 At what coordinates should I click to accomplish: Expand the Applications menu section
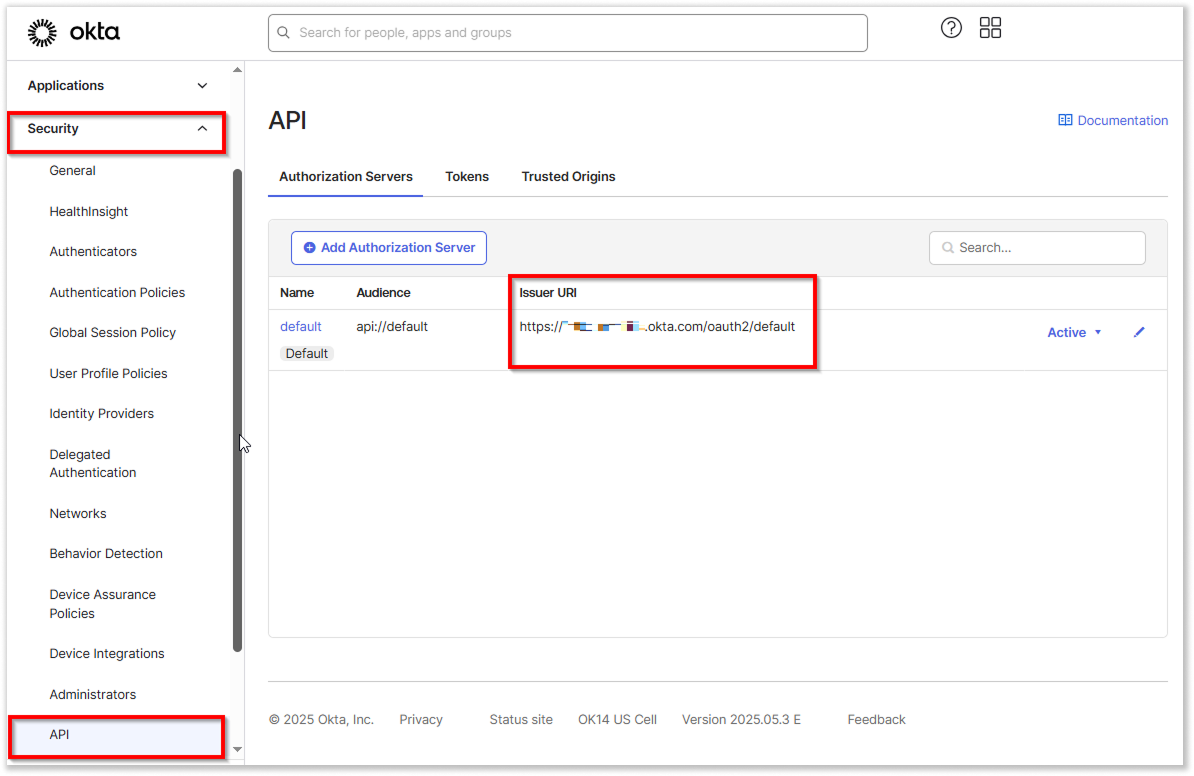(x=117, y=85)
